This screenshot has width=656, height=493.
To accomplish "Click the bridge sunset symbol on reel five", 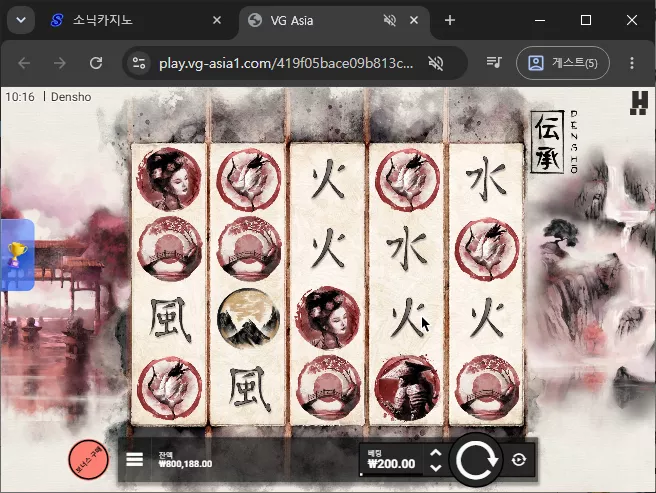I will coord(487,388).
